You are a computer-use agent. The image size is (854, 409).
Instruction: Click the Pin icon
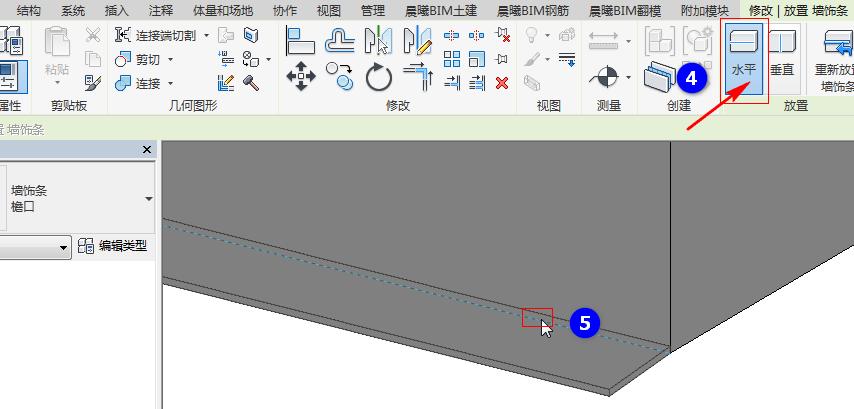click(502, 59)
